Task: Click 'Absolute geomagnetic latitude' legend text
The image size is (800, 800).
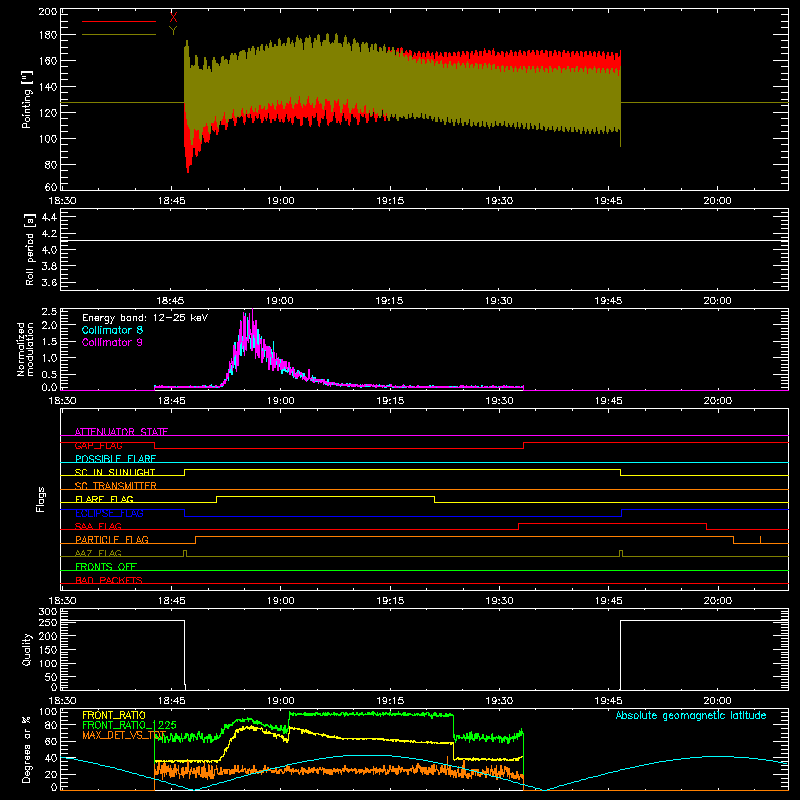Action: pyautogui.click(x=691, y=715)
